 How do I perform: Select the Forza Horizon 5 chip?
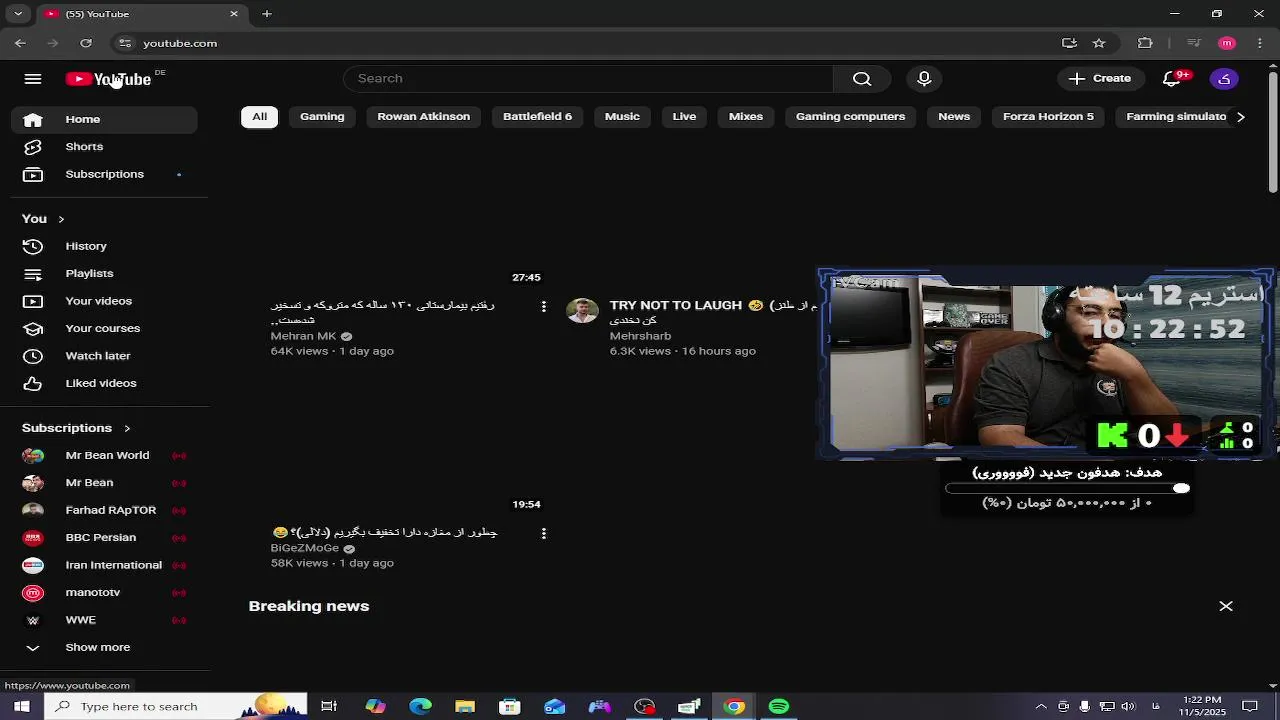click(1048, 117)
